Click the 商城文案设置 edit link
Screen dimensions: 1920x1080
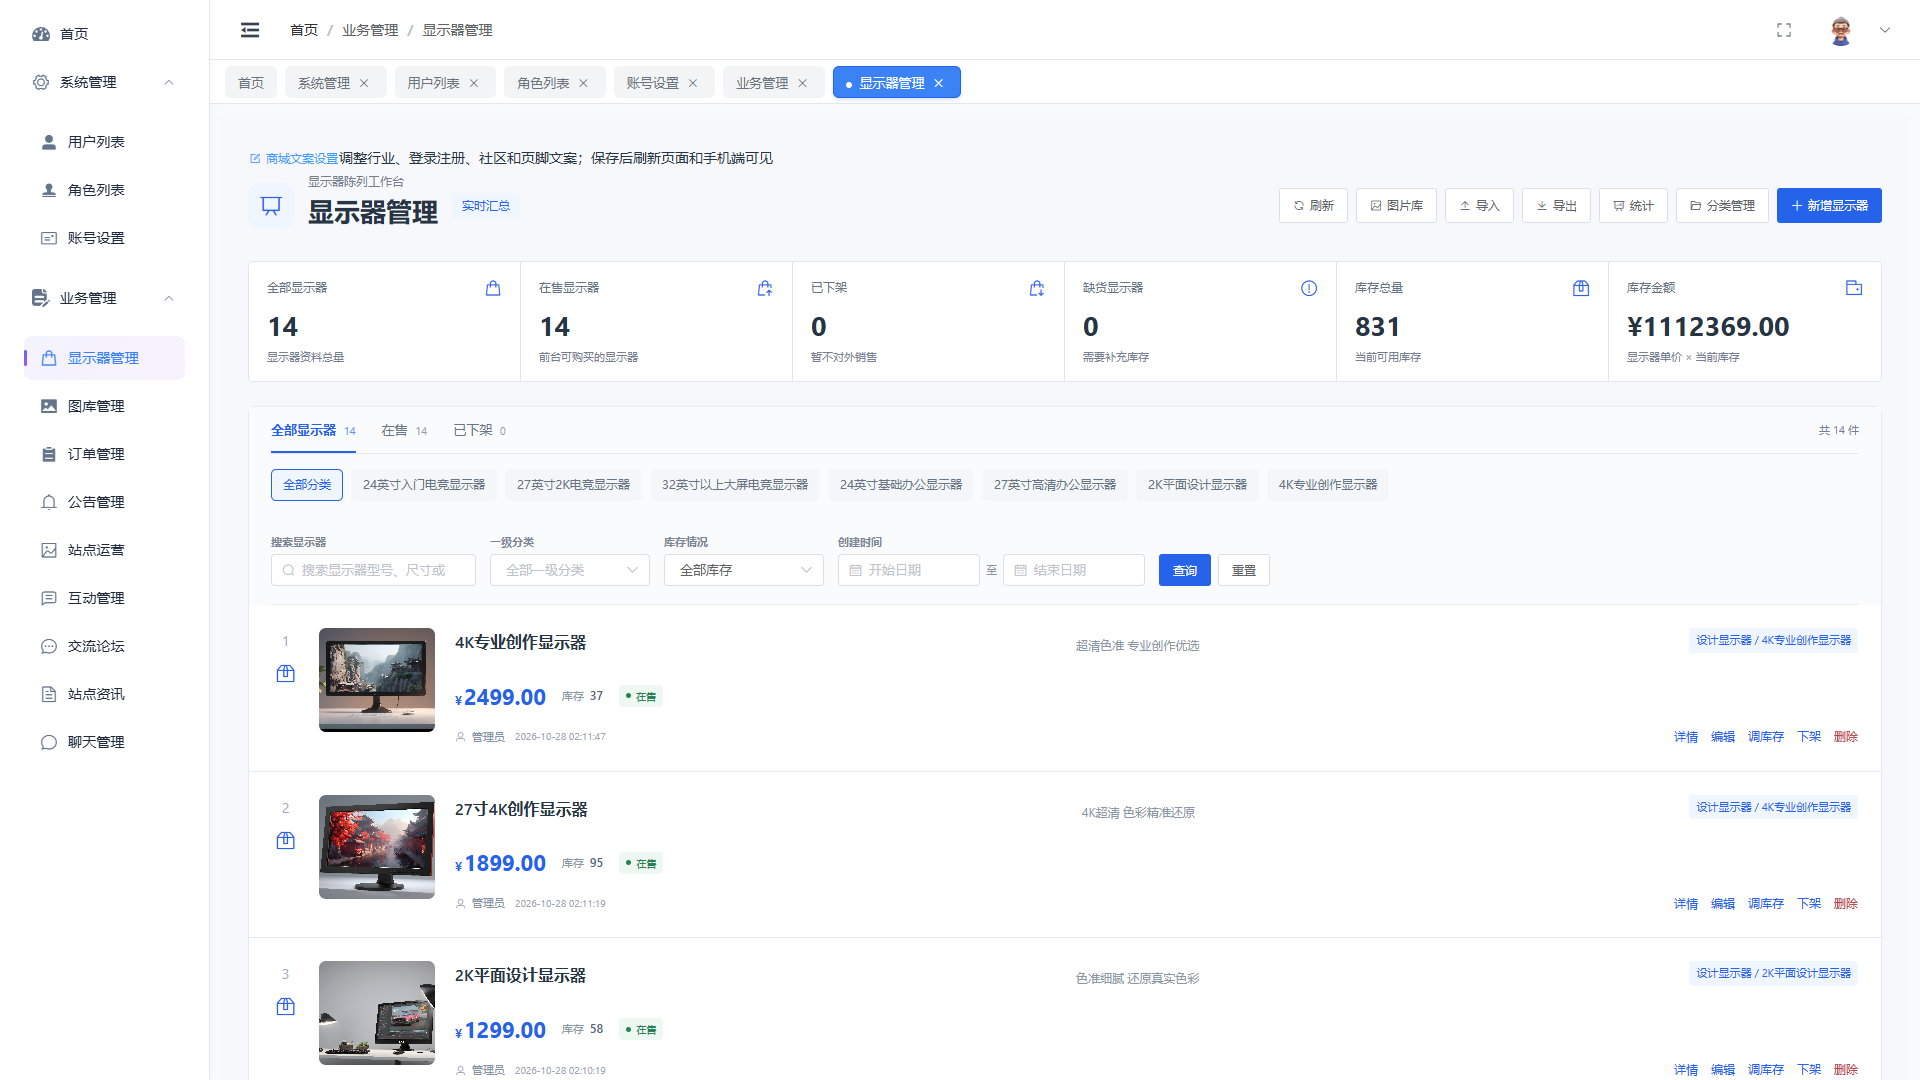pyautogui.click(x=294, y=158)
